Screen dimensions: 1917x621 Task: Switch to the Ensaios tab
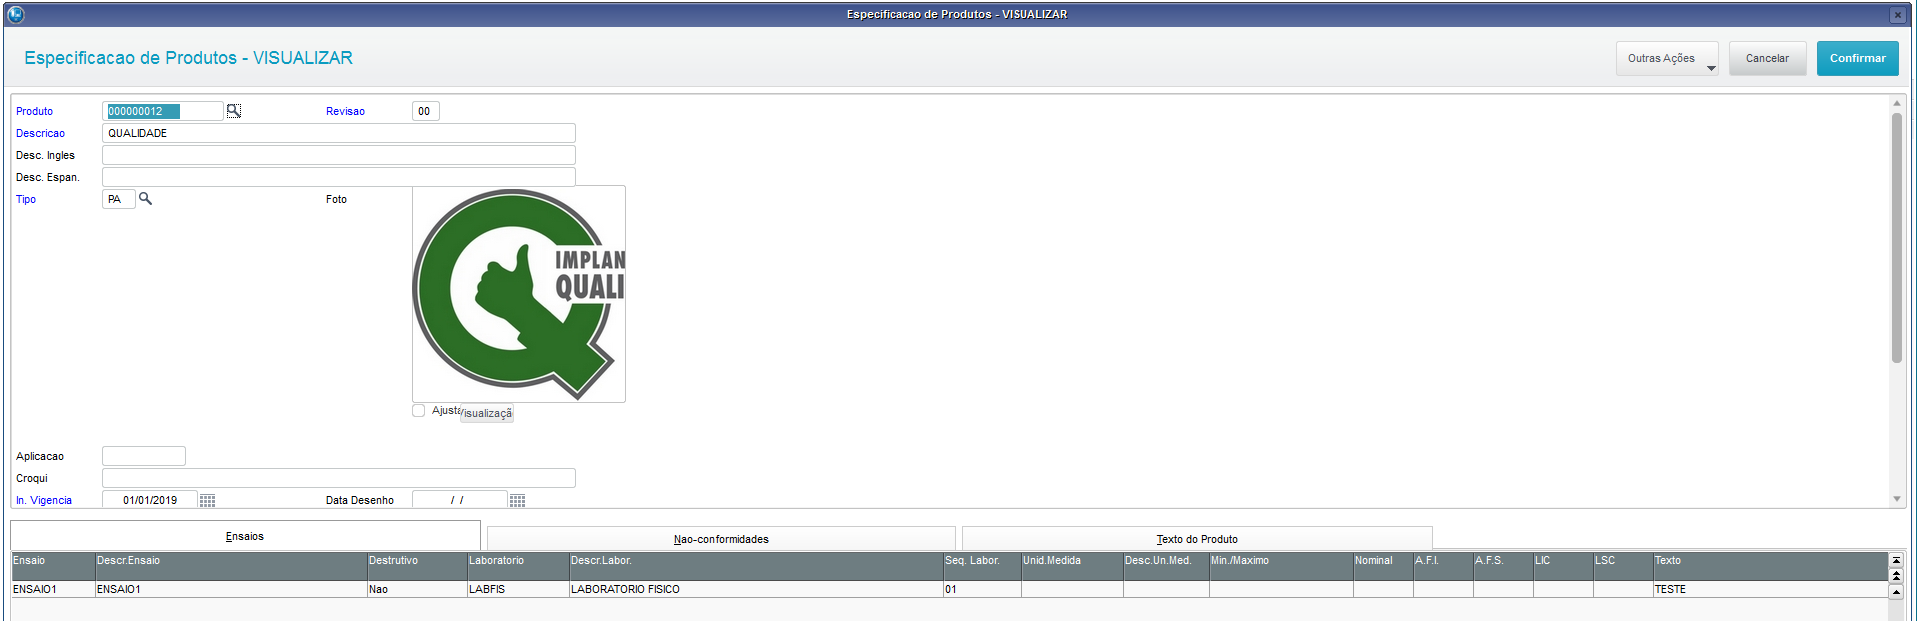coord(245,536)
